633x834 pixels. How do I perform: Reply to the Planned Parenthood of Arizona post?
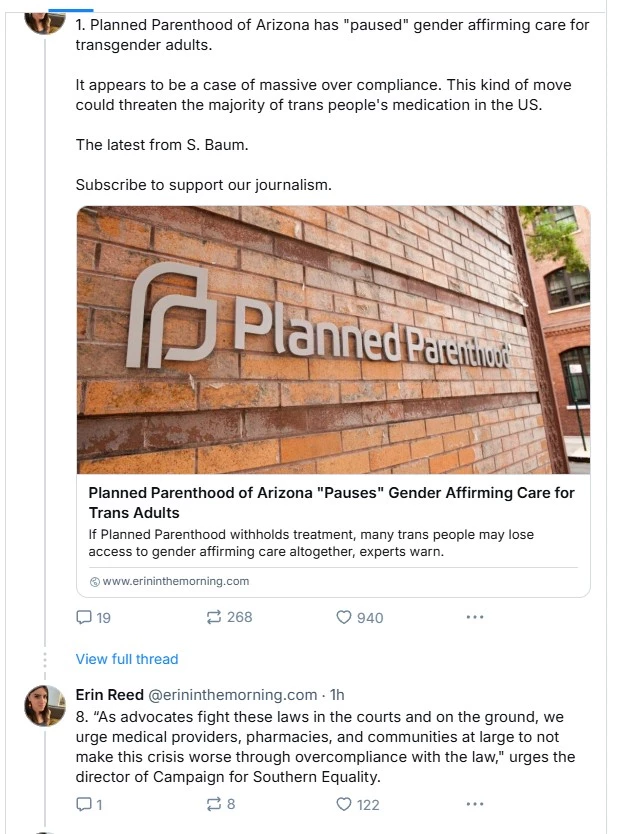(84, 617)
